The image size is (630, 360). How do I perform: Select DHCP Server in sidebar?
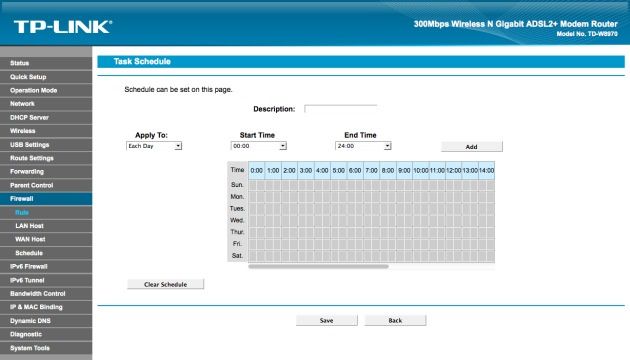click(x=46, y=117)
